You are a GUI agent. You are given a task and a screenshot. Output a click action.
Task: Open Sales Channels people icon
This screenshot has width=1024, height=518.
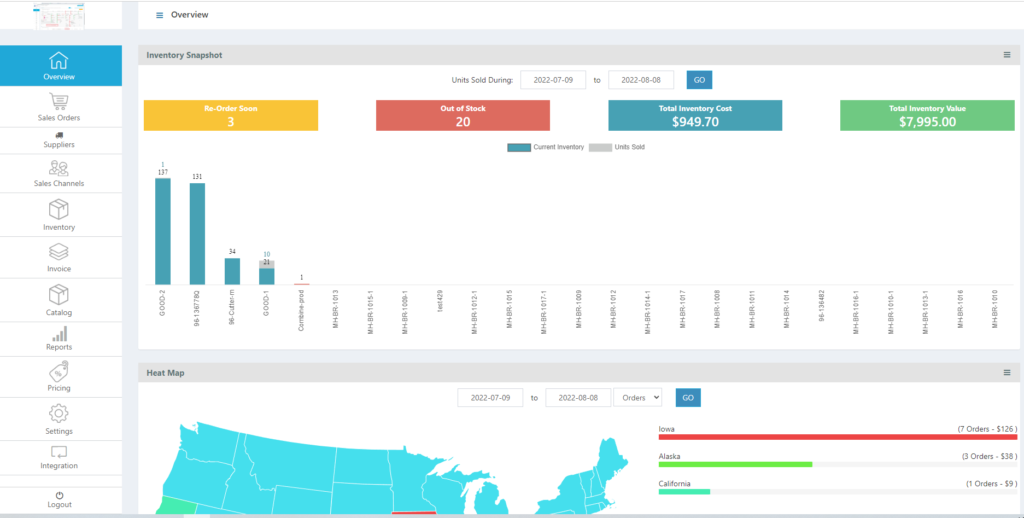[59, 168]
